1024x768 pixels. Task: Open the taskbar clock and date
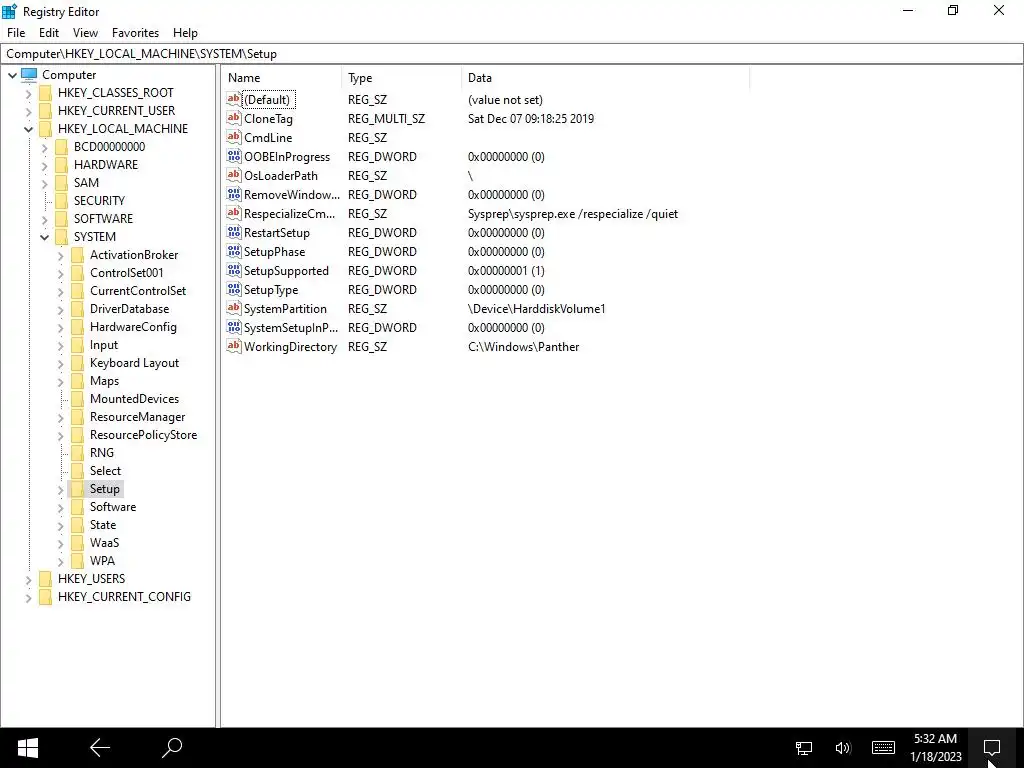click(x=935, y=748)
